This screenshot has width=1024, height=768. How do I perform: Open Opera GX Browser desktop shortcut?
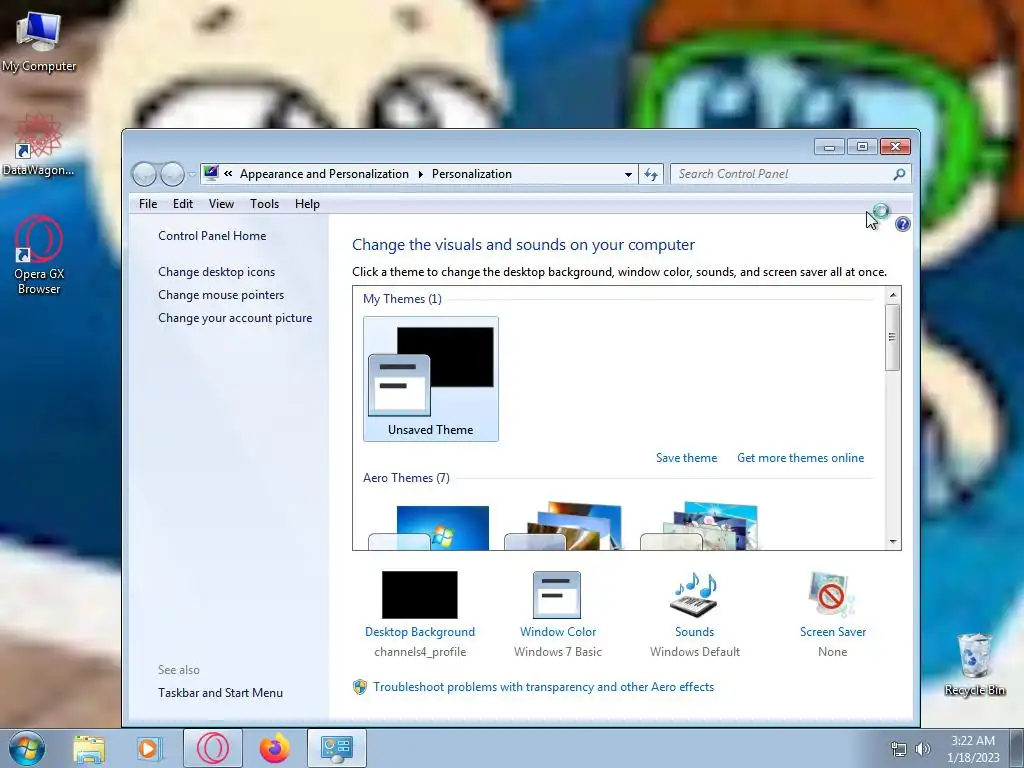39,256
